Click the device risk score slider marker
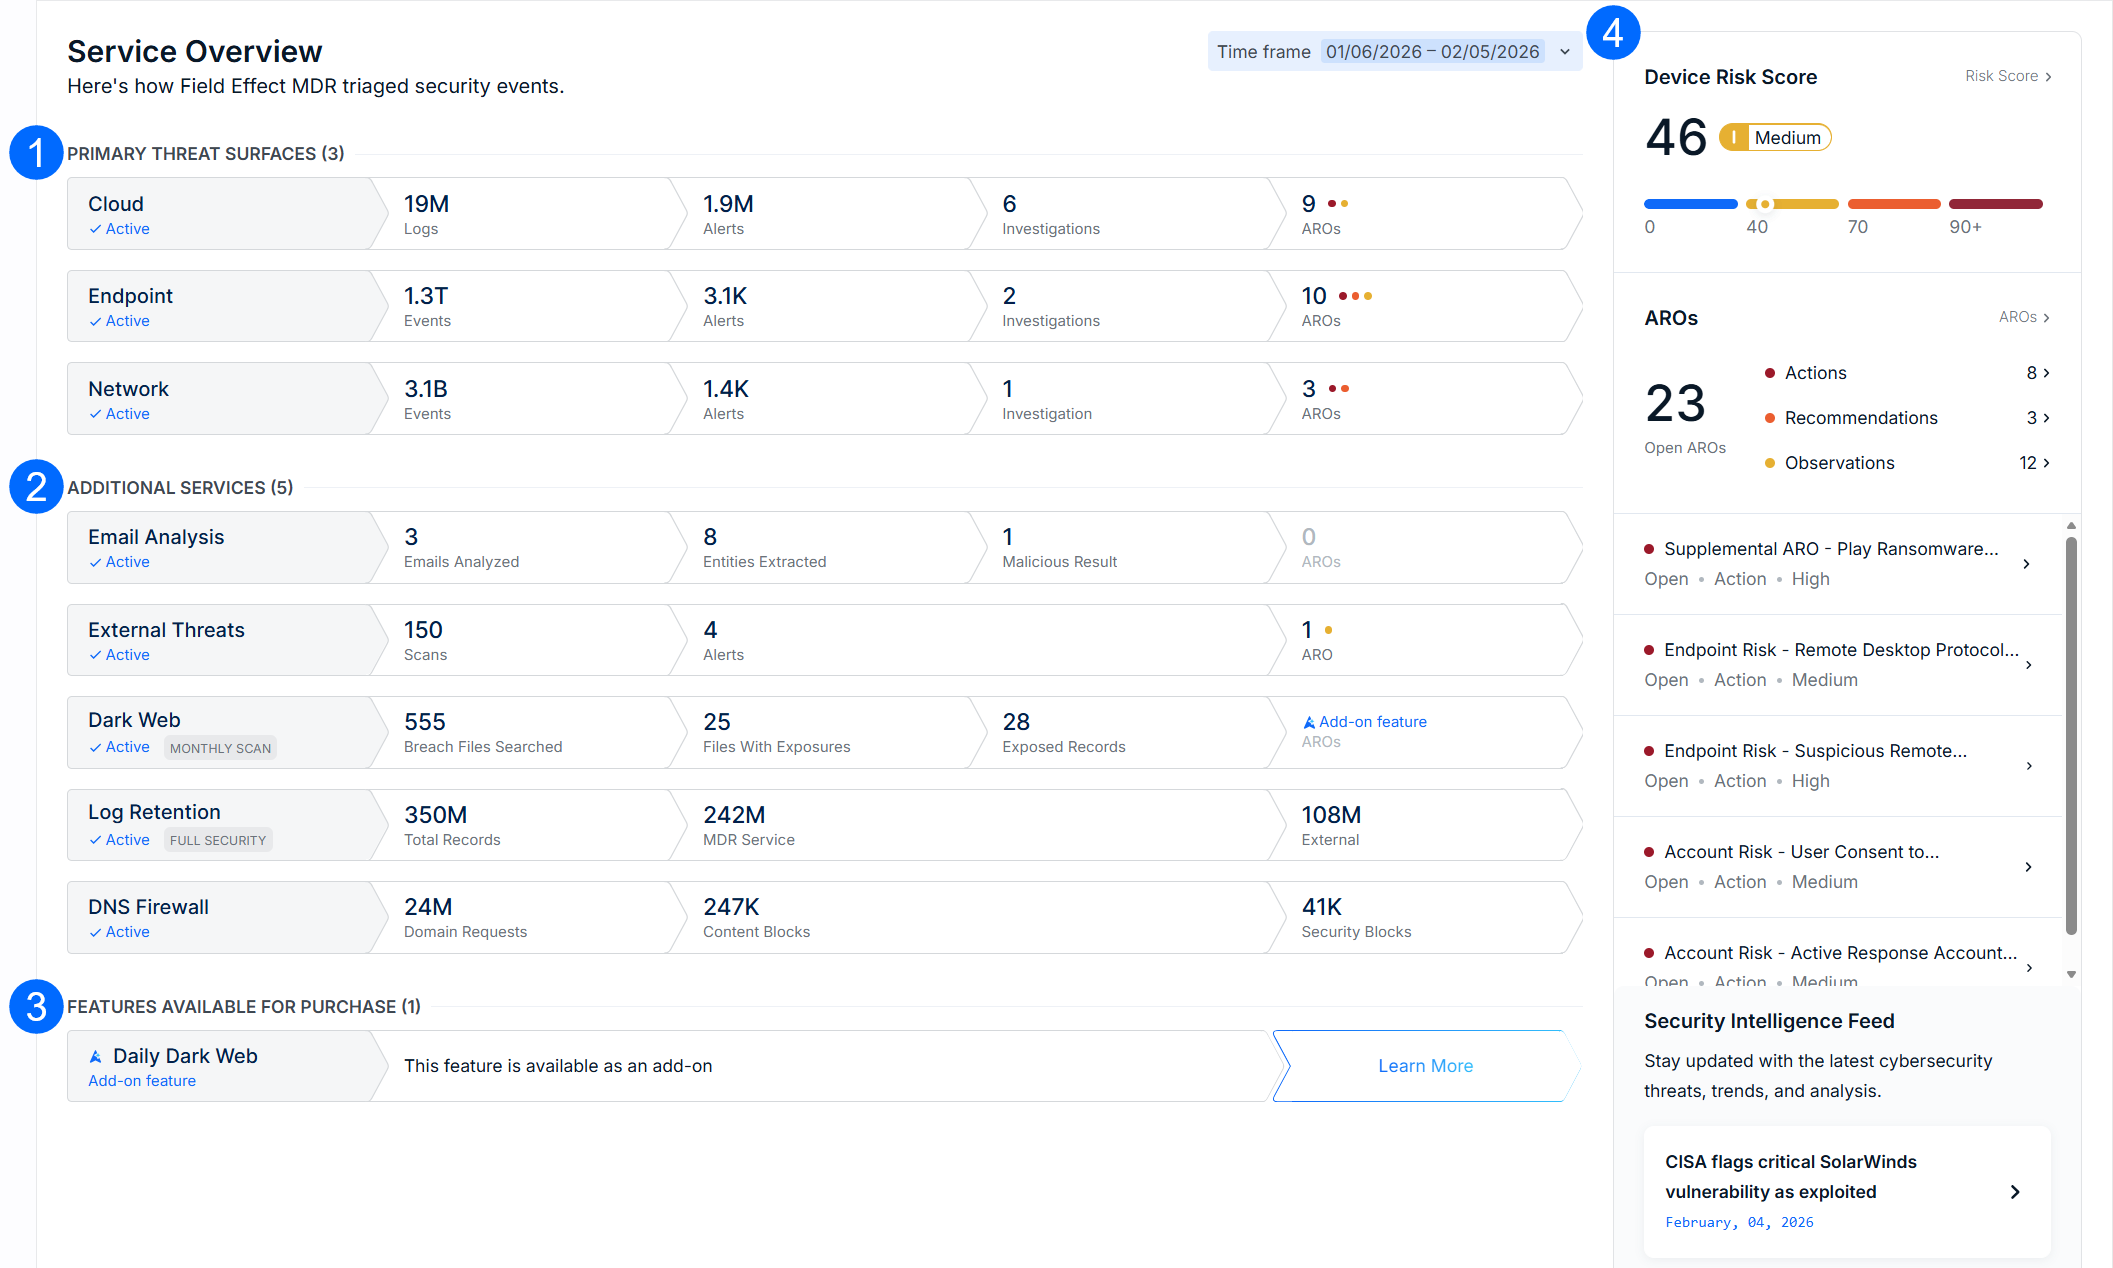2113x1268 pixels. point(1765,204)
